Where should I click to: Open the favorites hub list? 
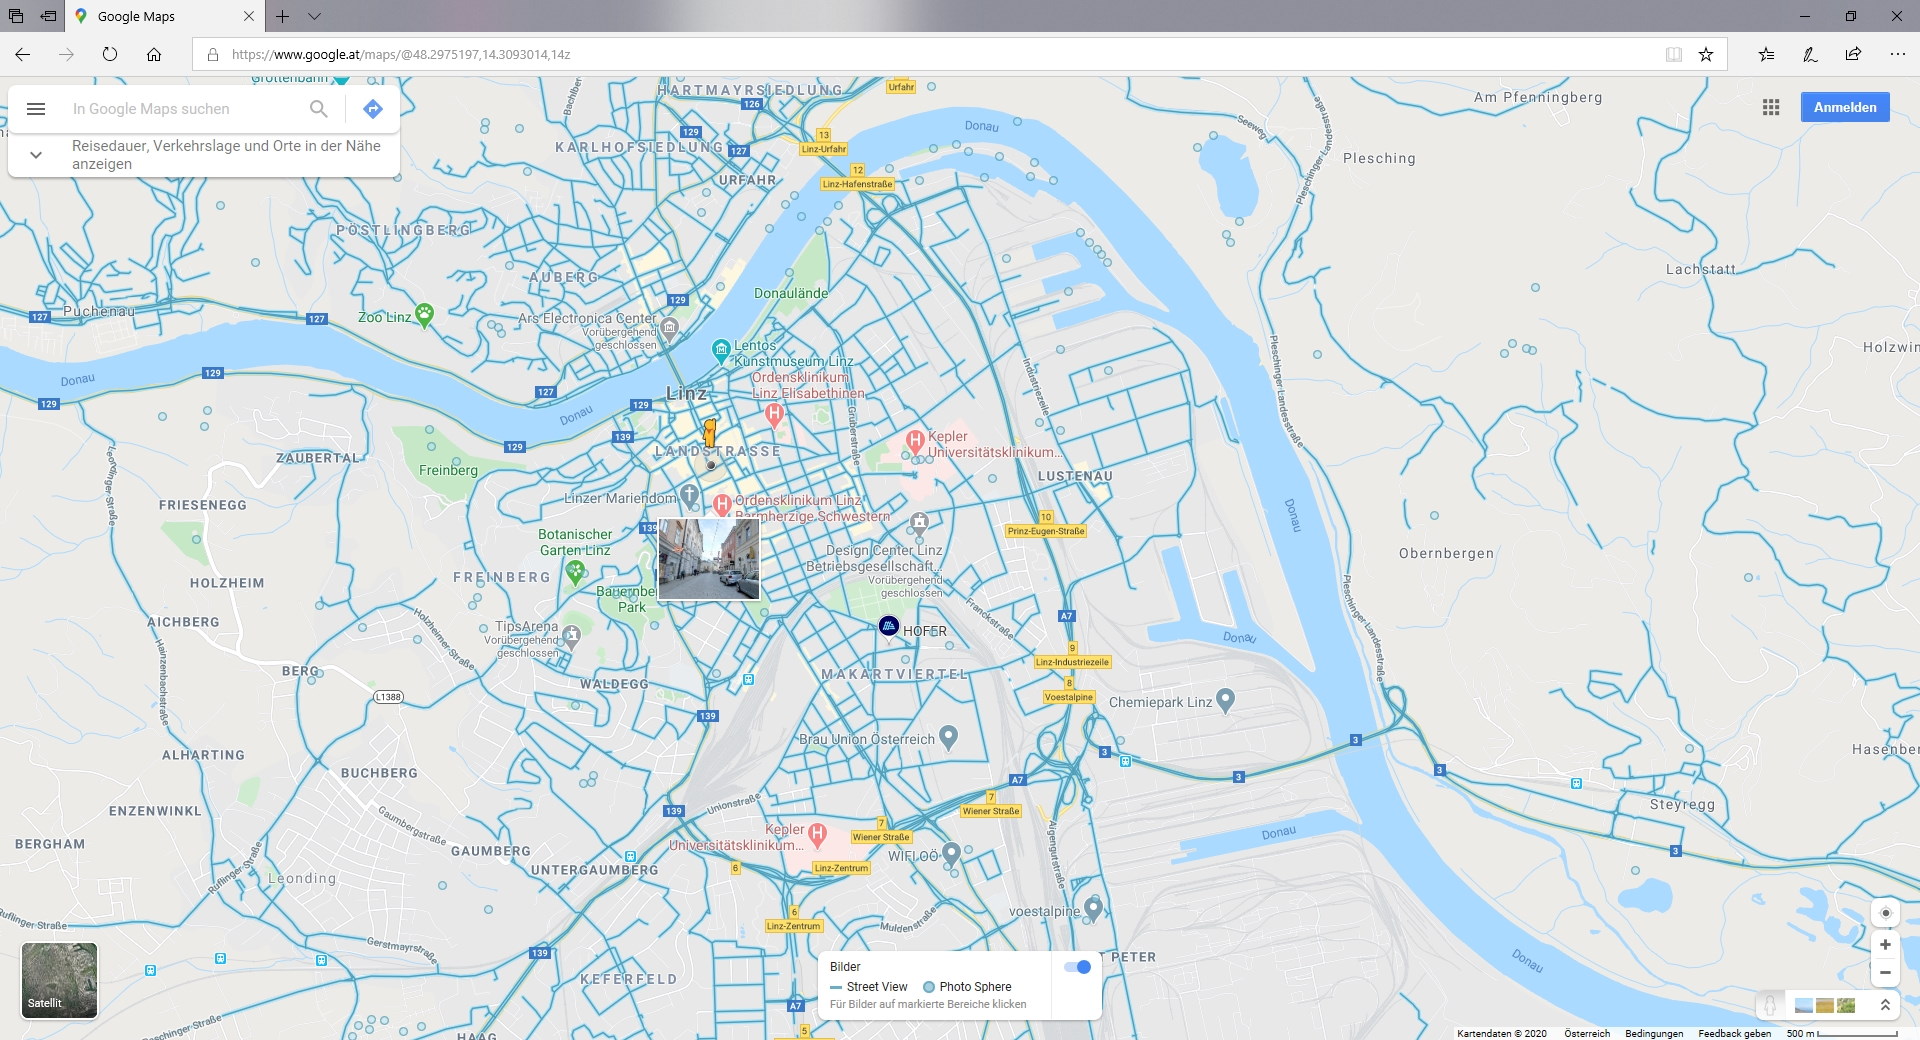pyautogui.click(x=1766, y=54)
